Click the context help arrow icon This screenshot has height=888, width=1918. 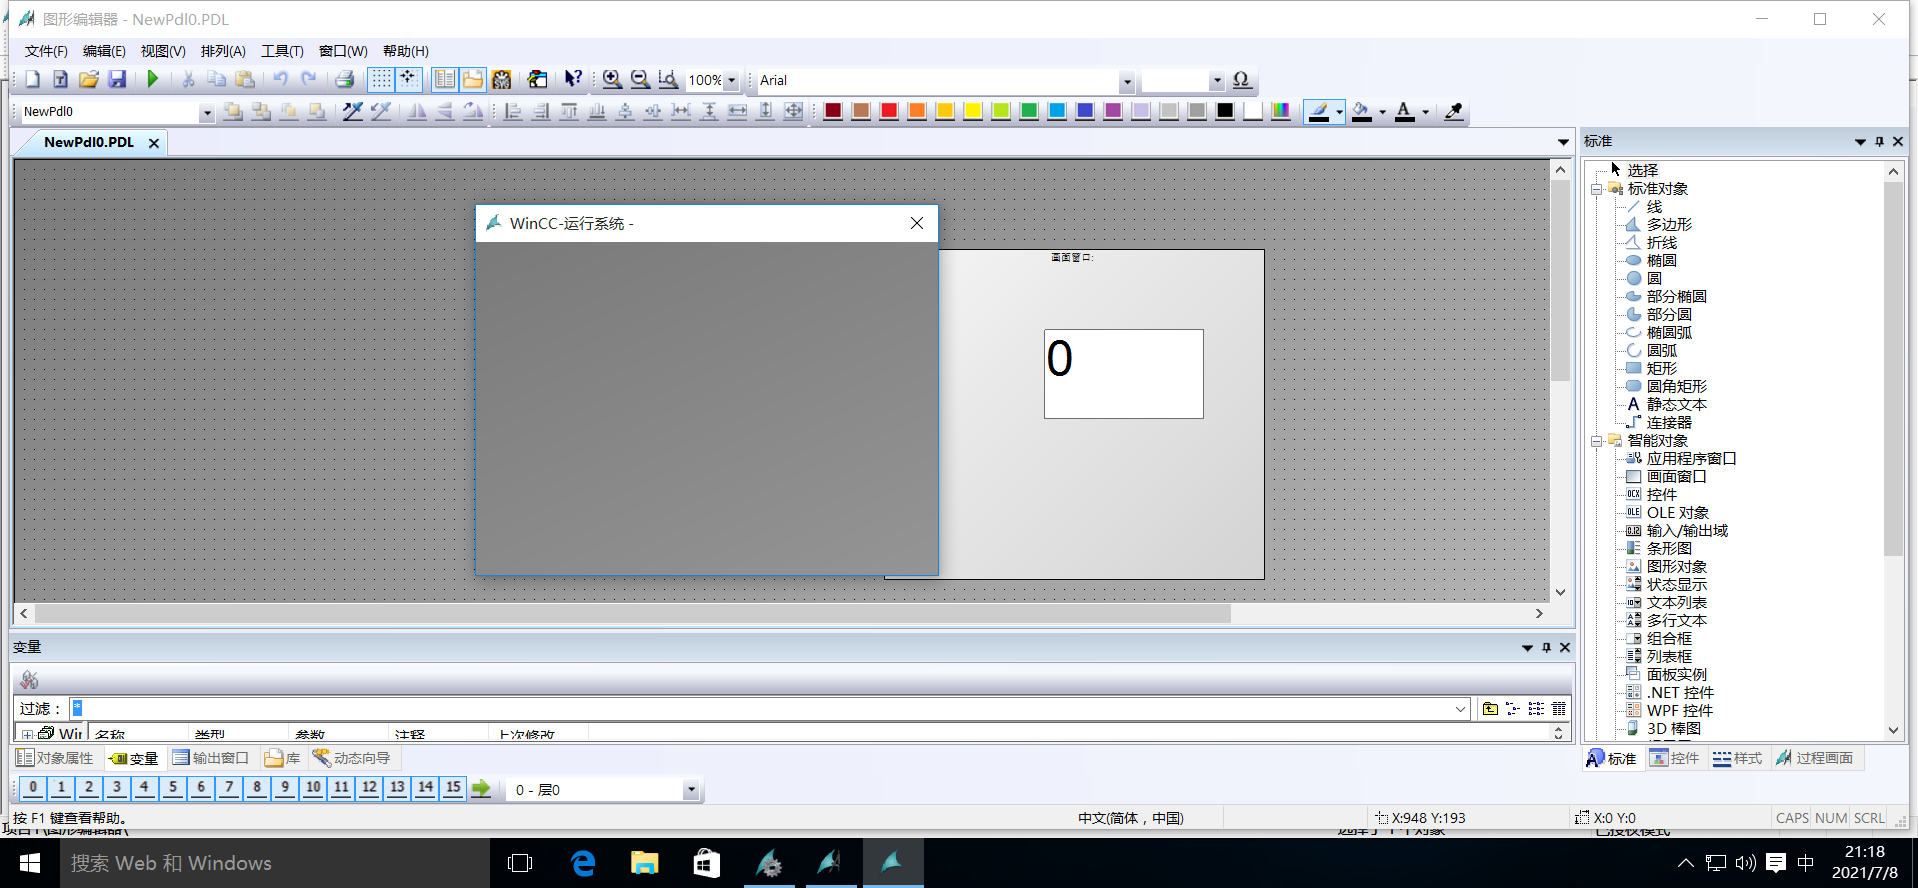573,79
